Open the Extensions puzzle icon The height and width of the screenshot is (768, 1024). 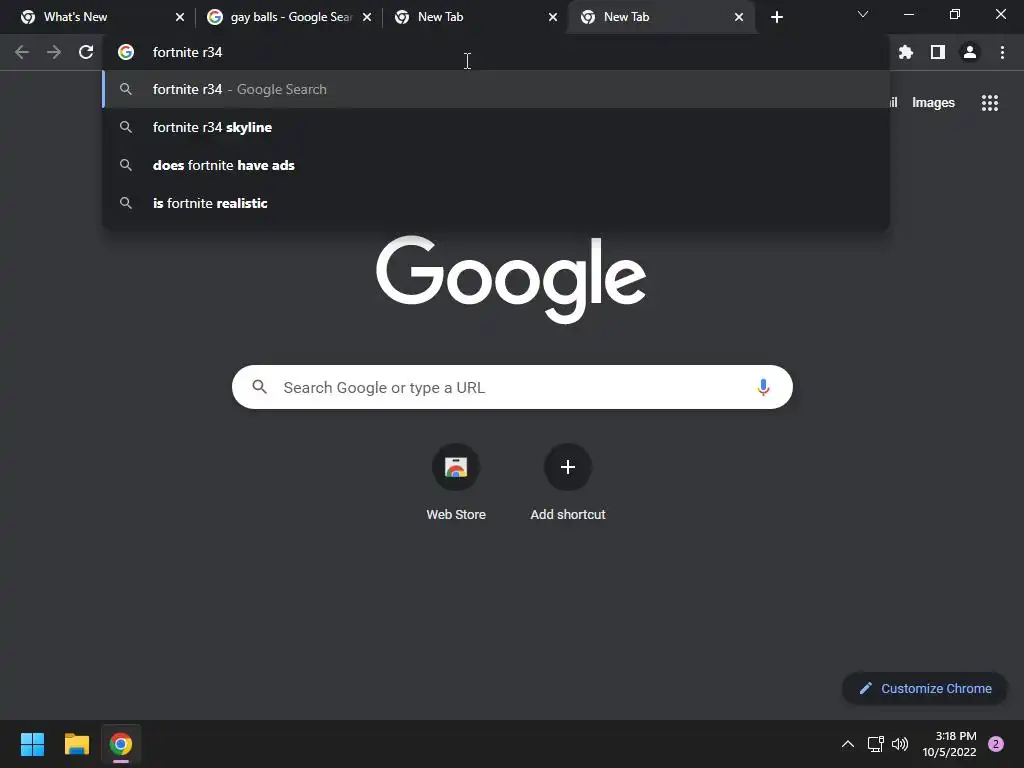(x=906, y=52)
